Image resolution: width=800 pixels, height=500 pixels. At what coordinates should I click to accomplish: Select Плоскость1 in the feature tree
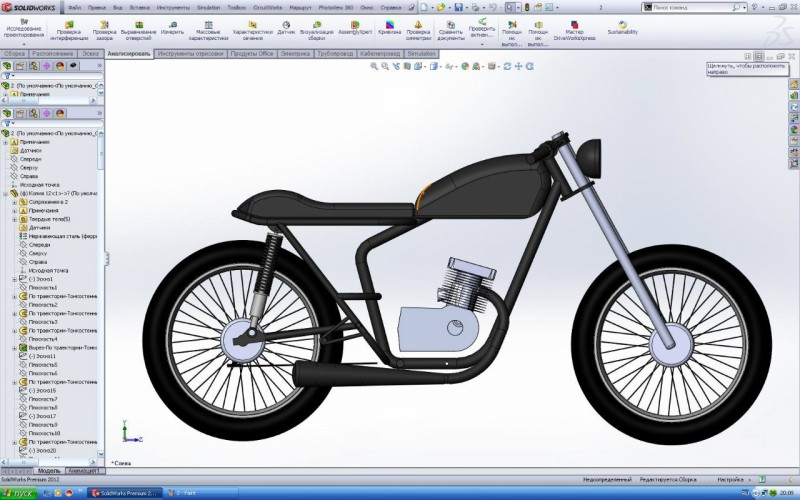coord(43,288)
